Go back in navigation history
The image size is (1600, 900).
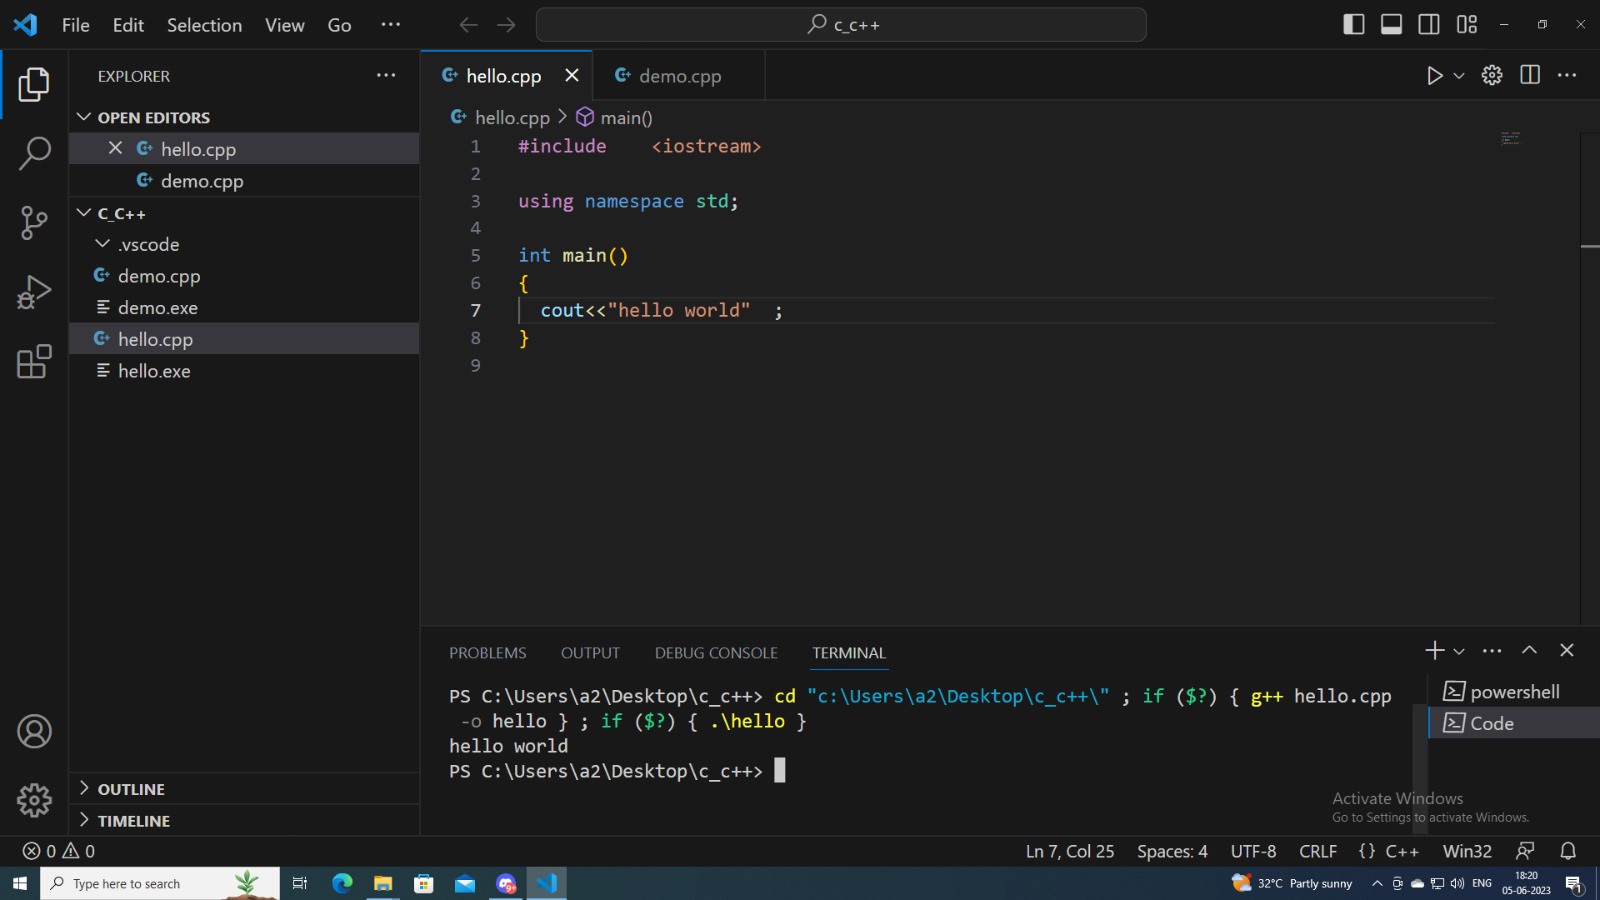coord(468,25)
